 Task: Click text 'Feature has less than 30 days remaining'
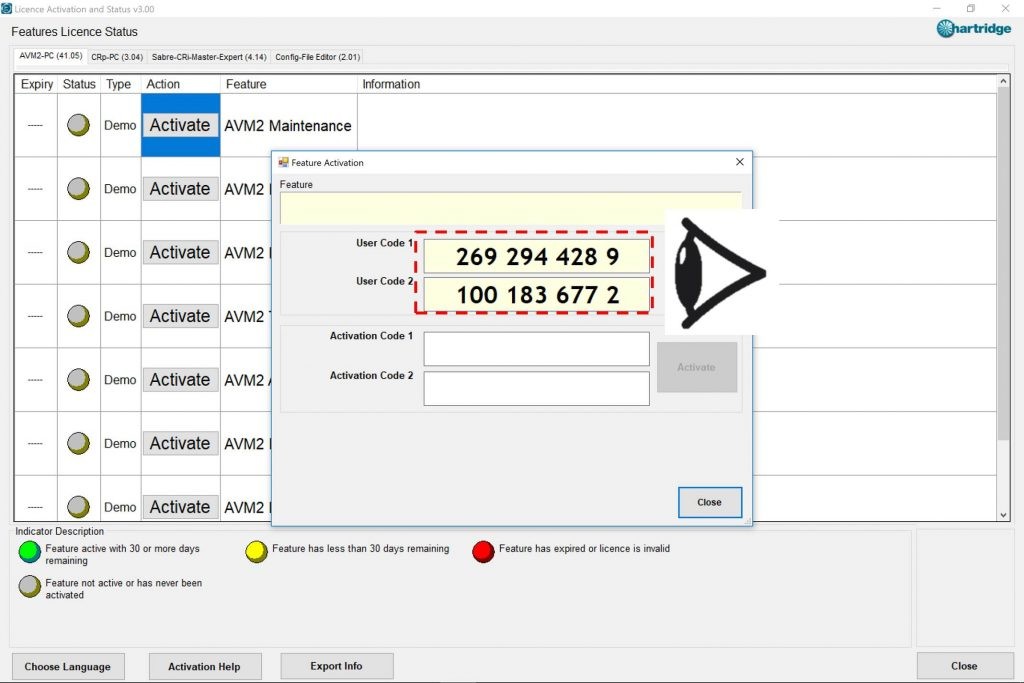coord(360,548)
